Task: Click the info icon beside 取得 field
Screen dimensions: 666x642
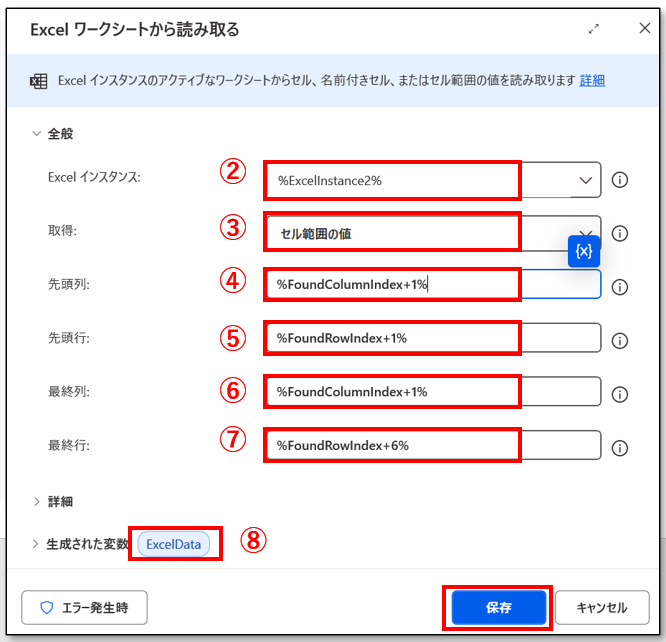Action: 619,233
